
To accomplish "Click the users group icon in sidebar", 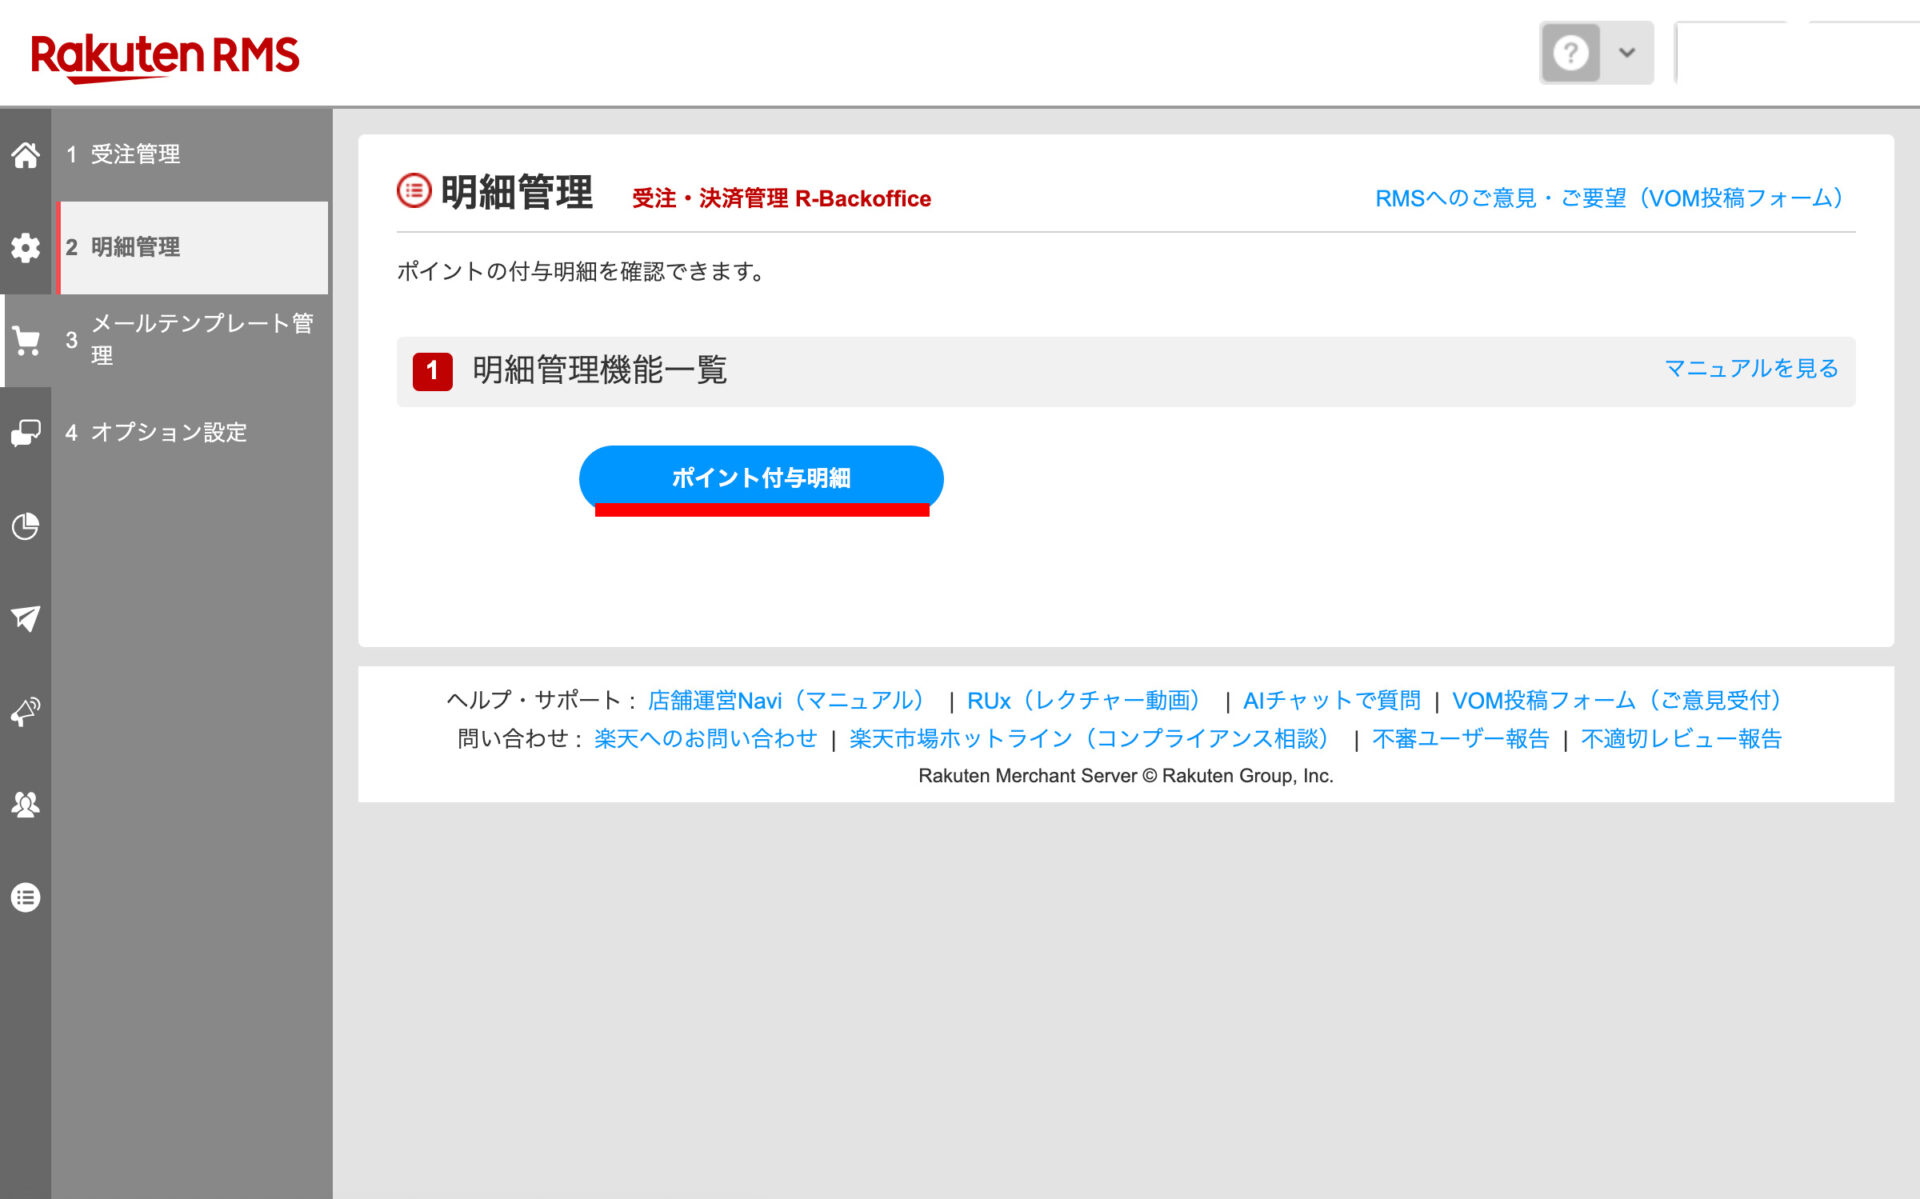I will pyautogui.click(x=25, y=805).
